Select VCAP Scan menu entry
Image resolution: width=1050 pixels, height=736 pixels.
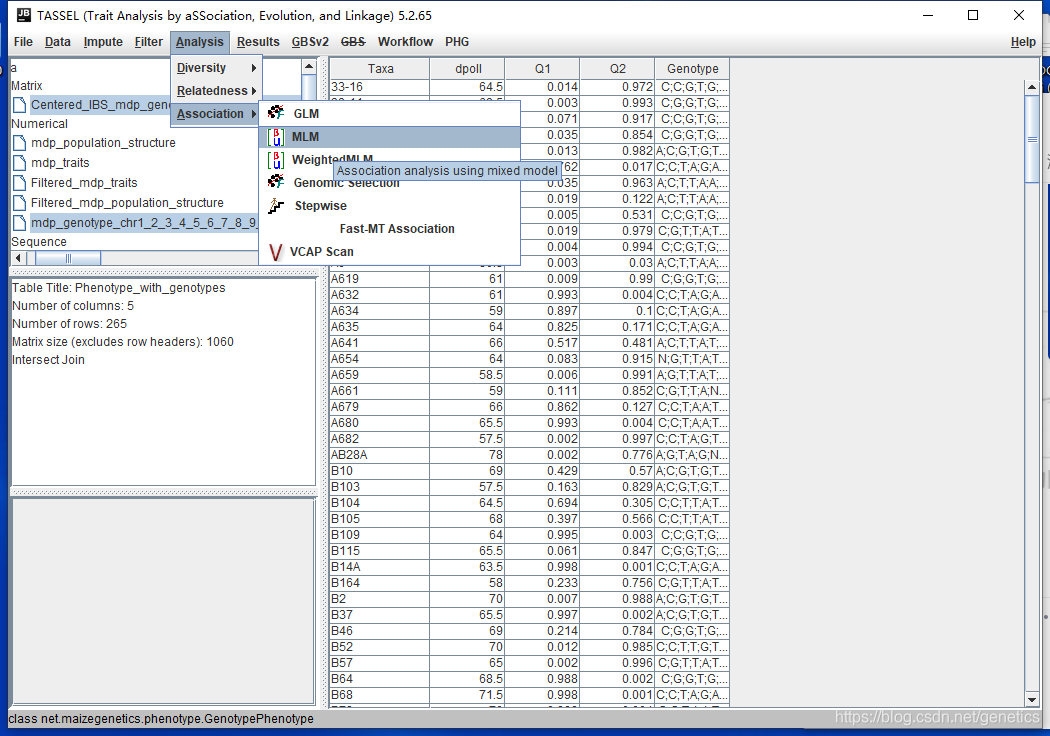tap(390, 252)
